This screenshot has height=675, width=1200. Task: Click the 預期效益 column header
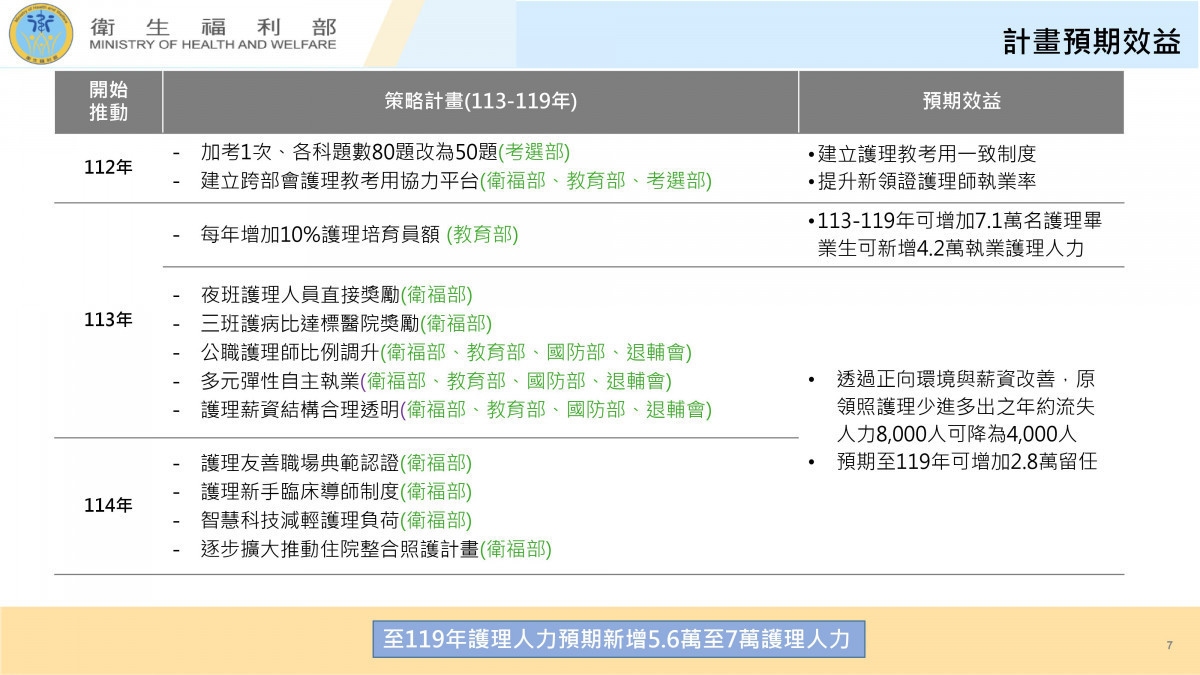pyautogui.click(x=961, y=101)
